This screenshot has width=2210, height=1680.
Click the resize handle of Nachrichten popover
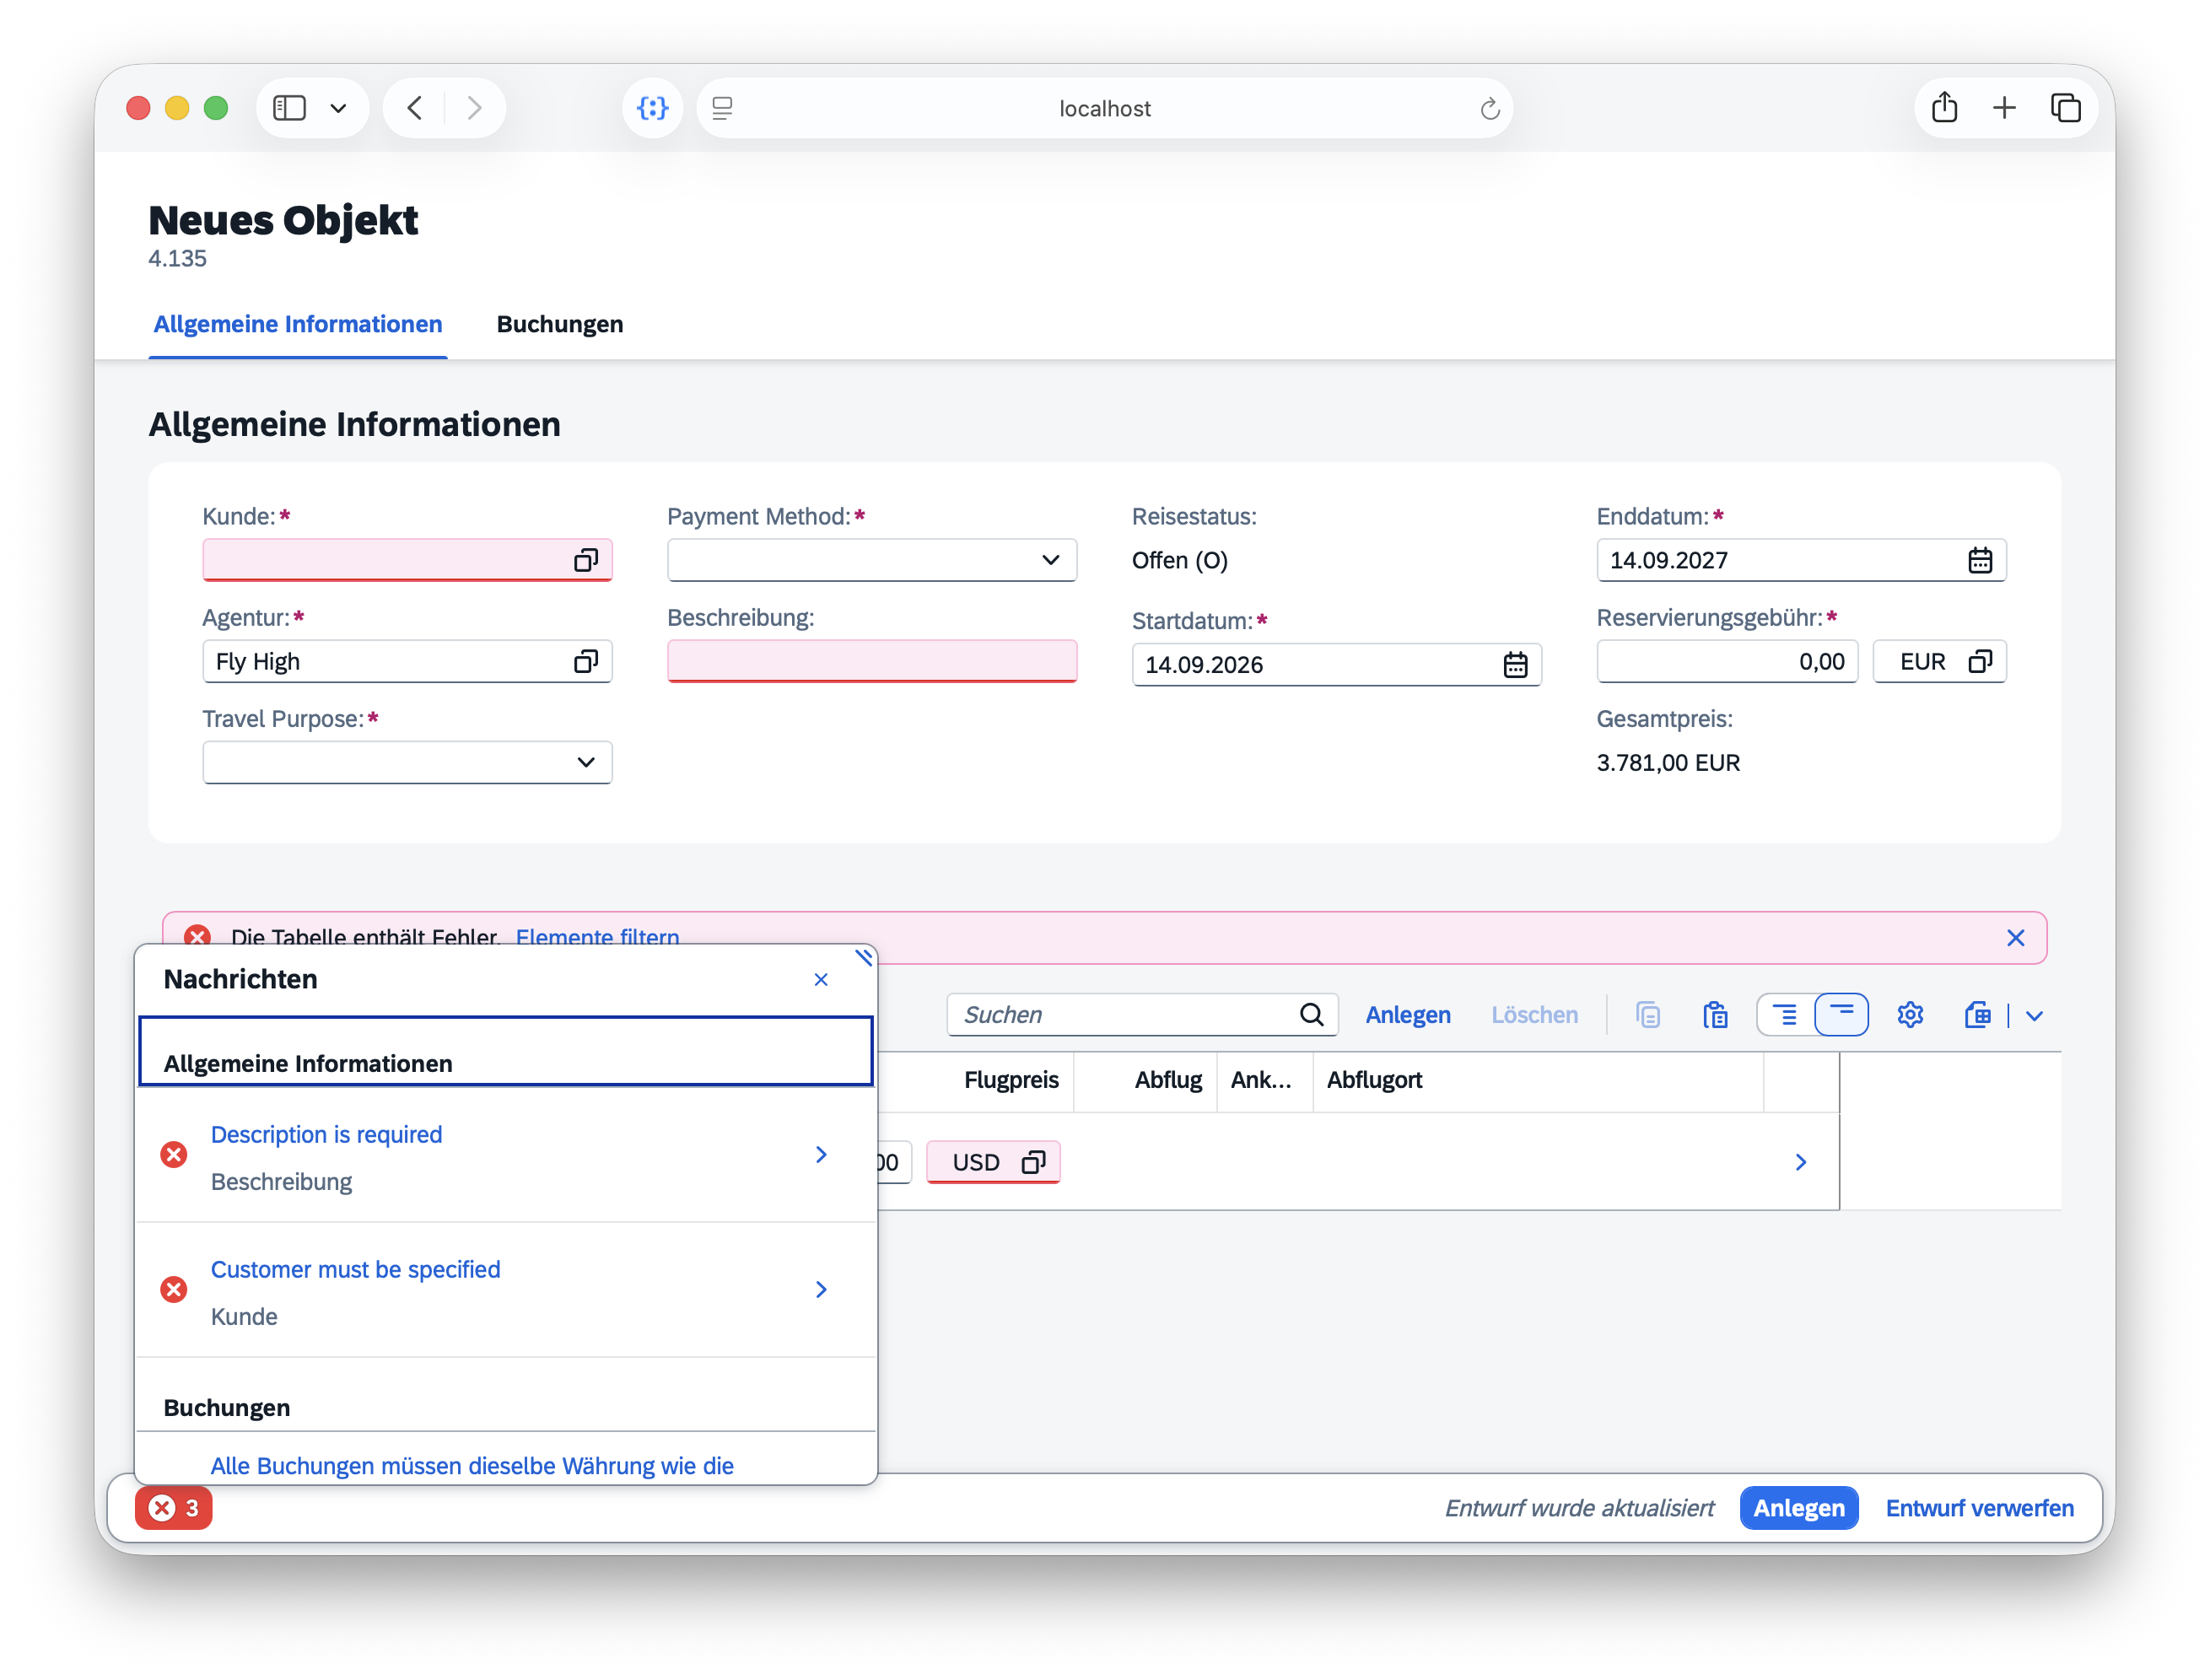pyautogui.click(x=864, y=957)
